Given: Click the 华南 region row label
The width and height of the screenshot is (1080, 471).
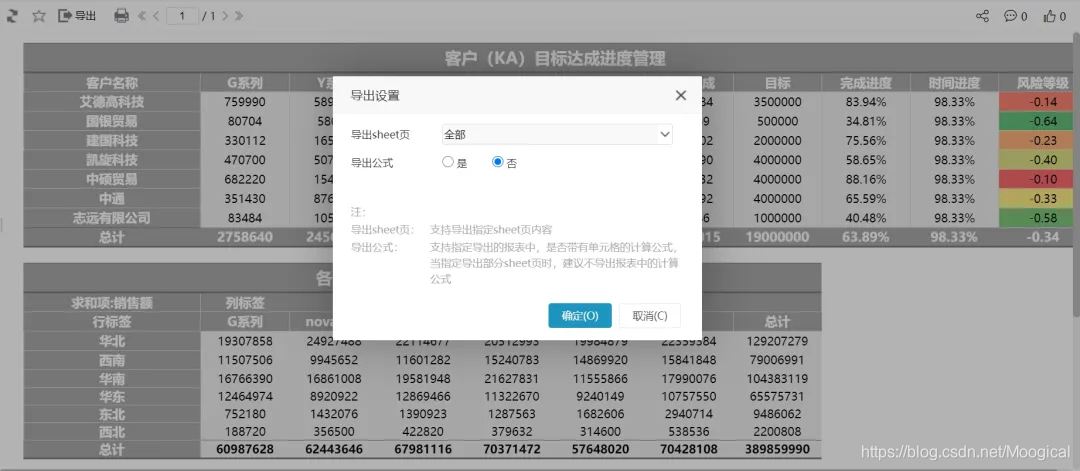Looking at the screenshot, I should [x=112, y=378].
